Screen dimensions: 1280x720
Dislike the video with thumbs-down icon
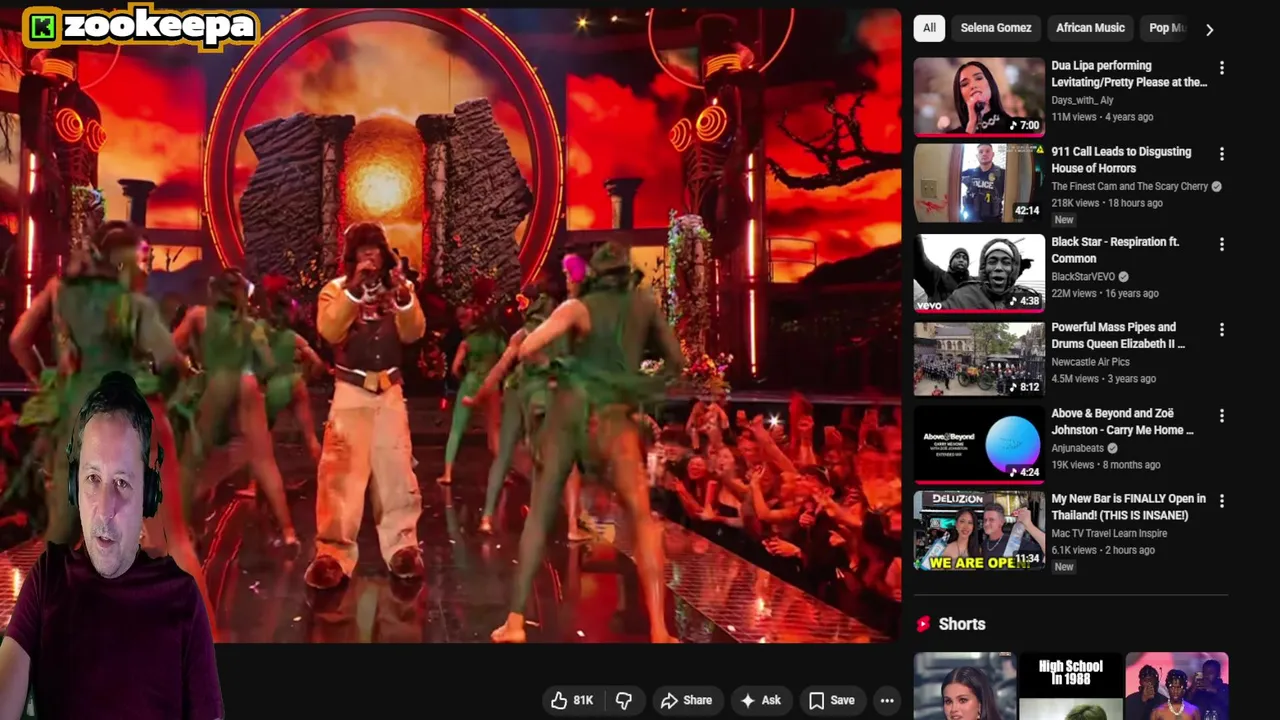[x=624, y=700]
